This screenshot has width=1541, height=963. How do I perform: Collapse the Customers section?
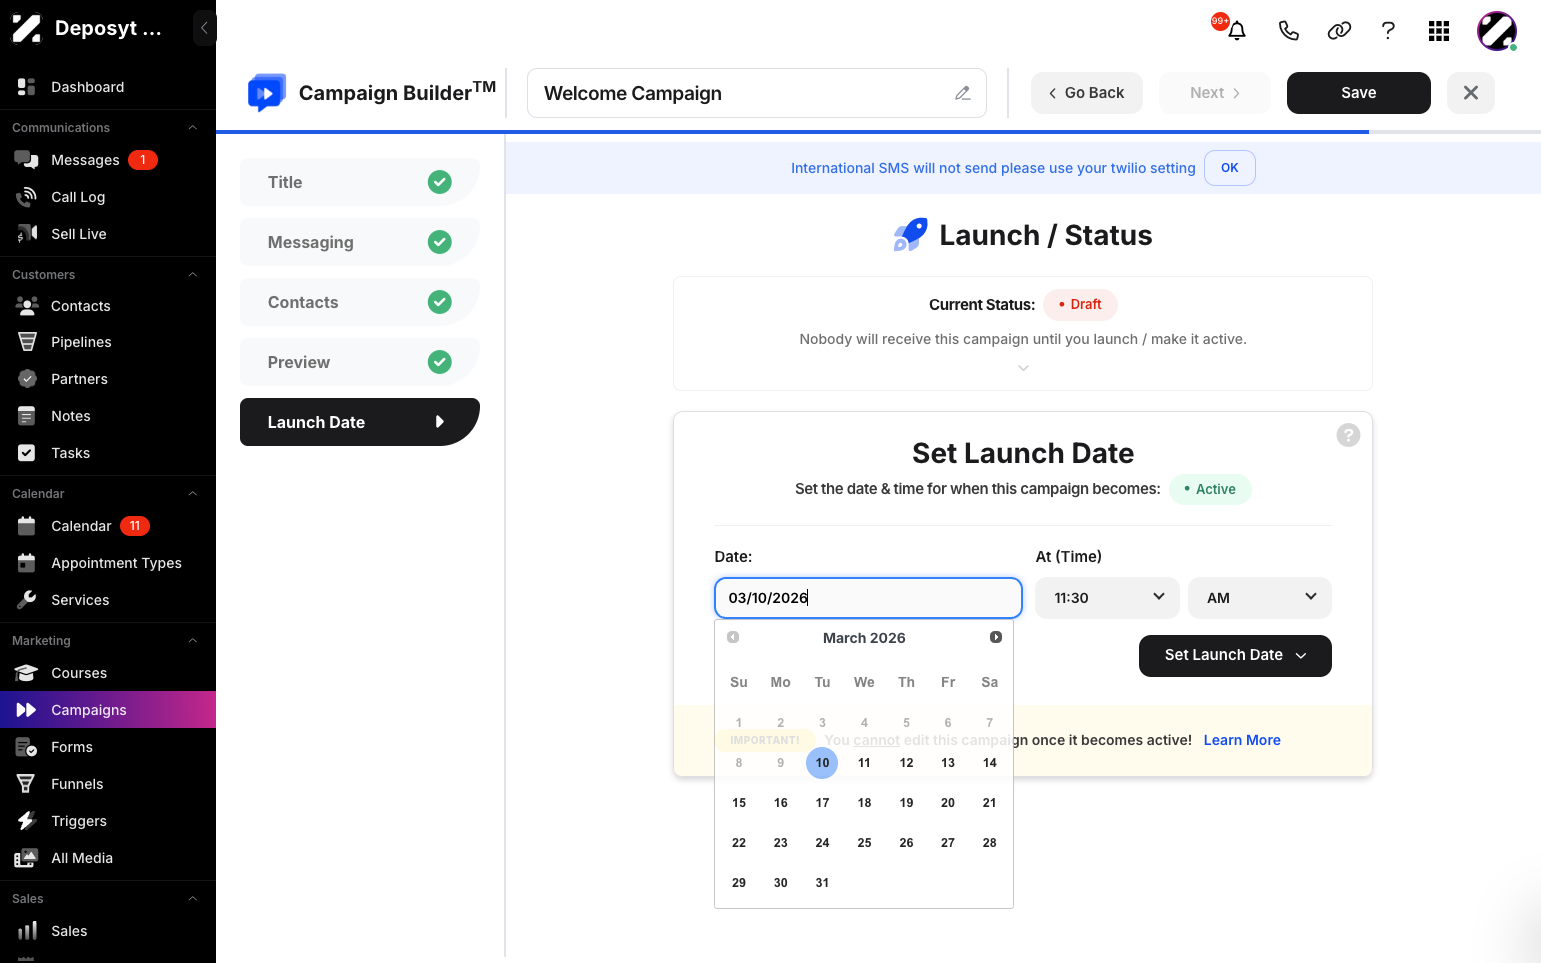(x=193, y=275)
